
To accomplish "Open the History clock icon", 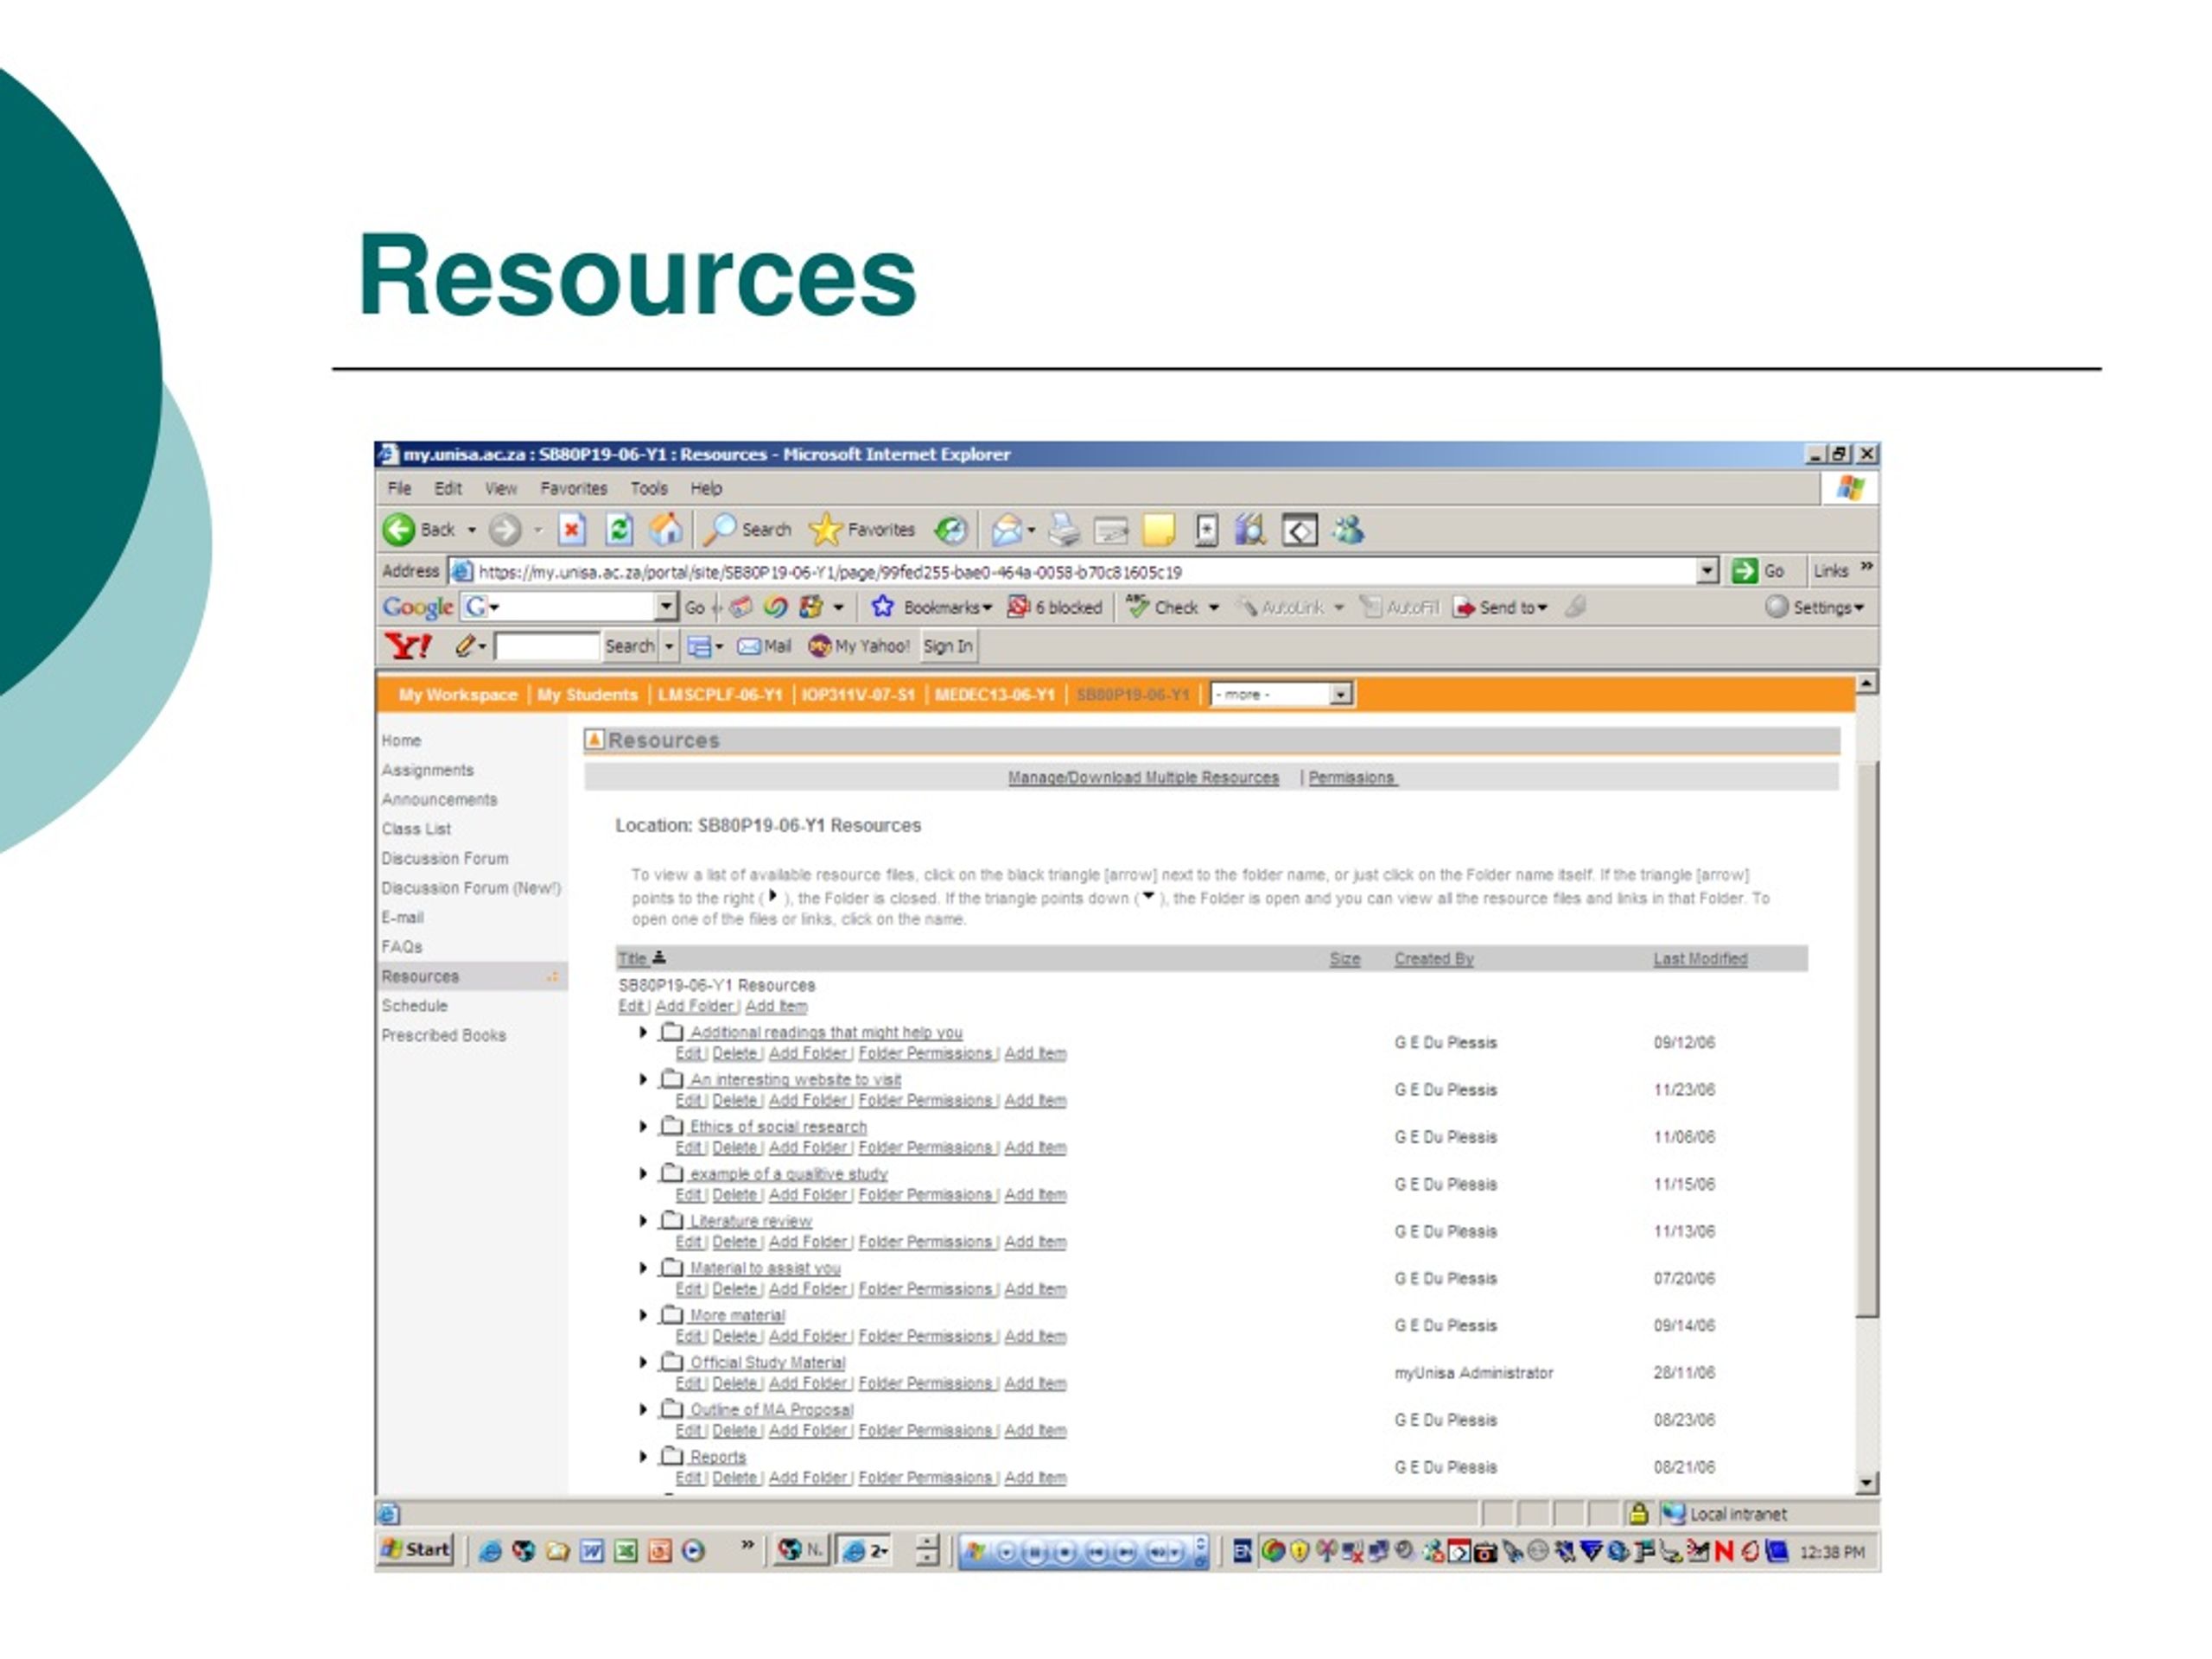I will pos(950,530).
